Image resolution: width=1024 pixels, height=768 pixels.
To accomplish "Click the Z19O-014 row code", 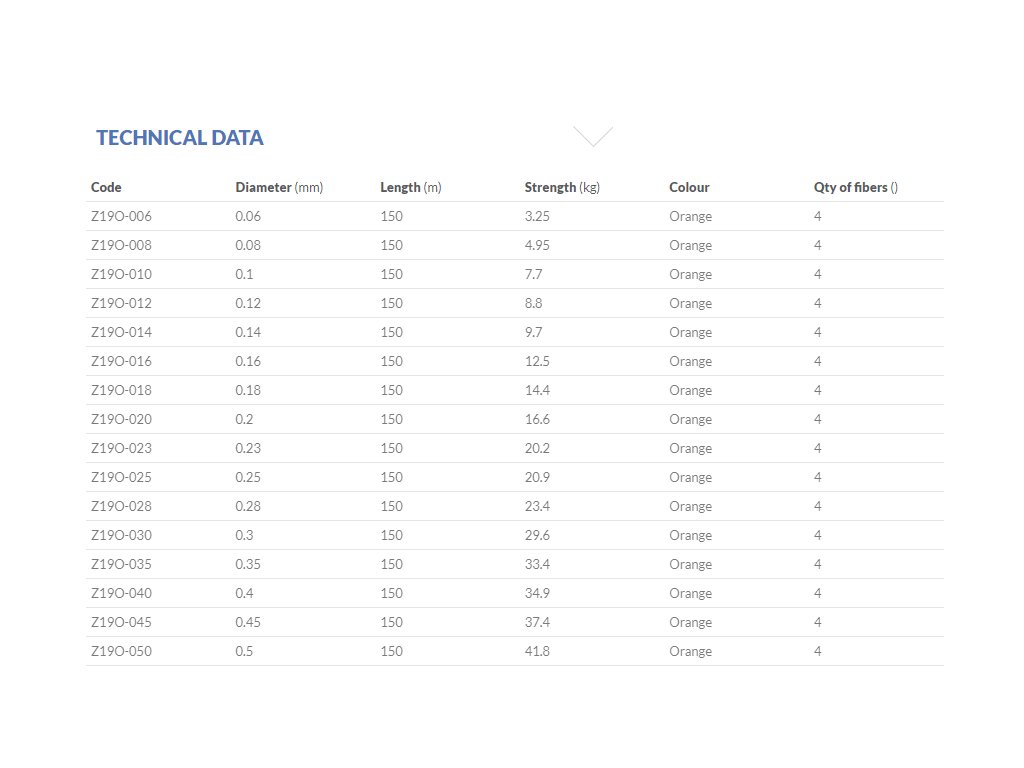I will 121,332.
